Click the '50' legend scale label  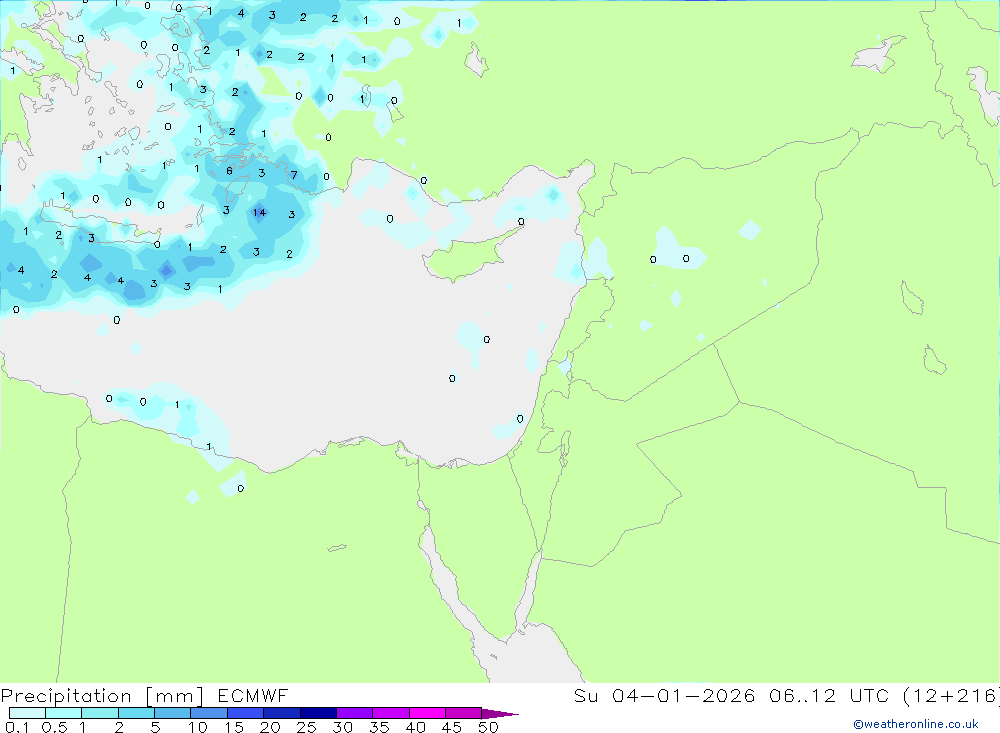pyautogui.click(x=488, y=727)
